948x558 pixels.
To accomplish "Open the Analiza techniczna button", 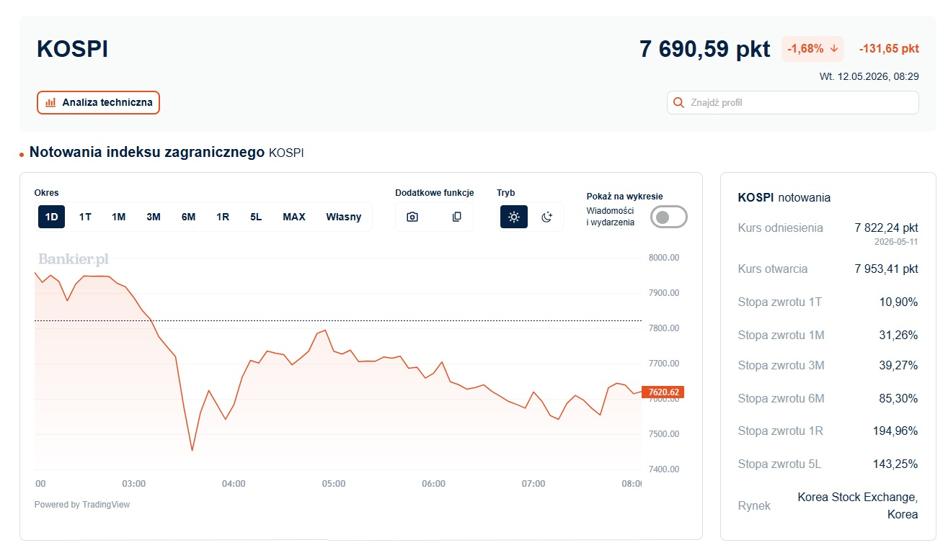I will [99, 103].
